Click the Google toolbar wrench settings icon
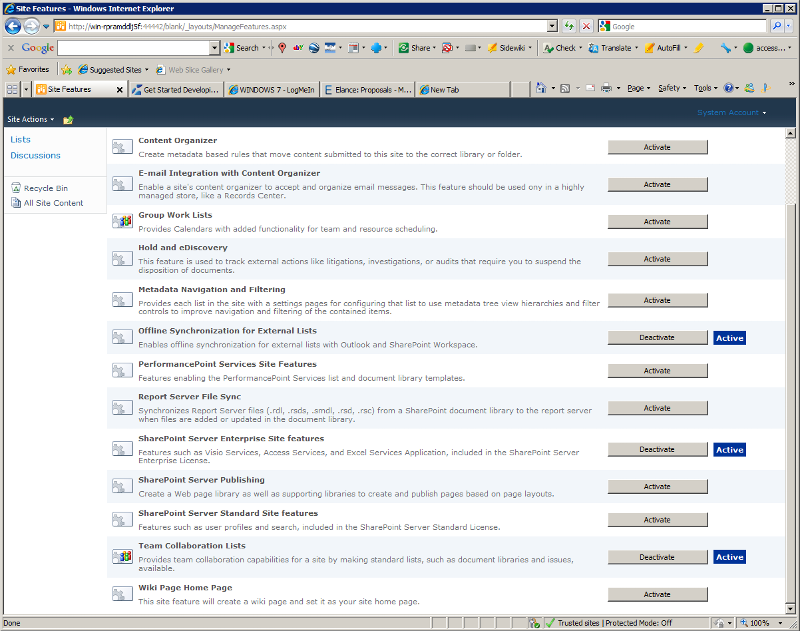This screenshot has height=631, width=800. 726,48
